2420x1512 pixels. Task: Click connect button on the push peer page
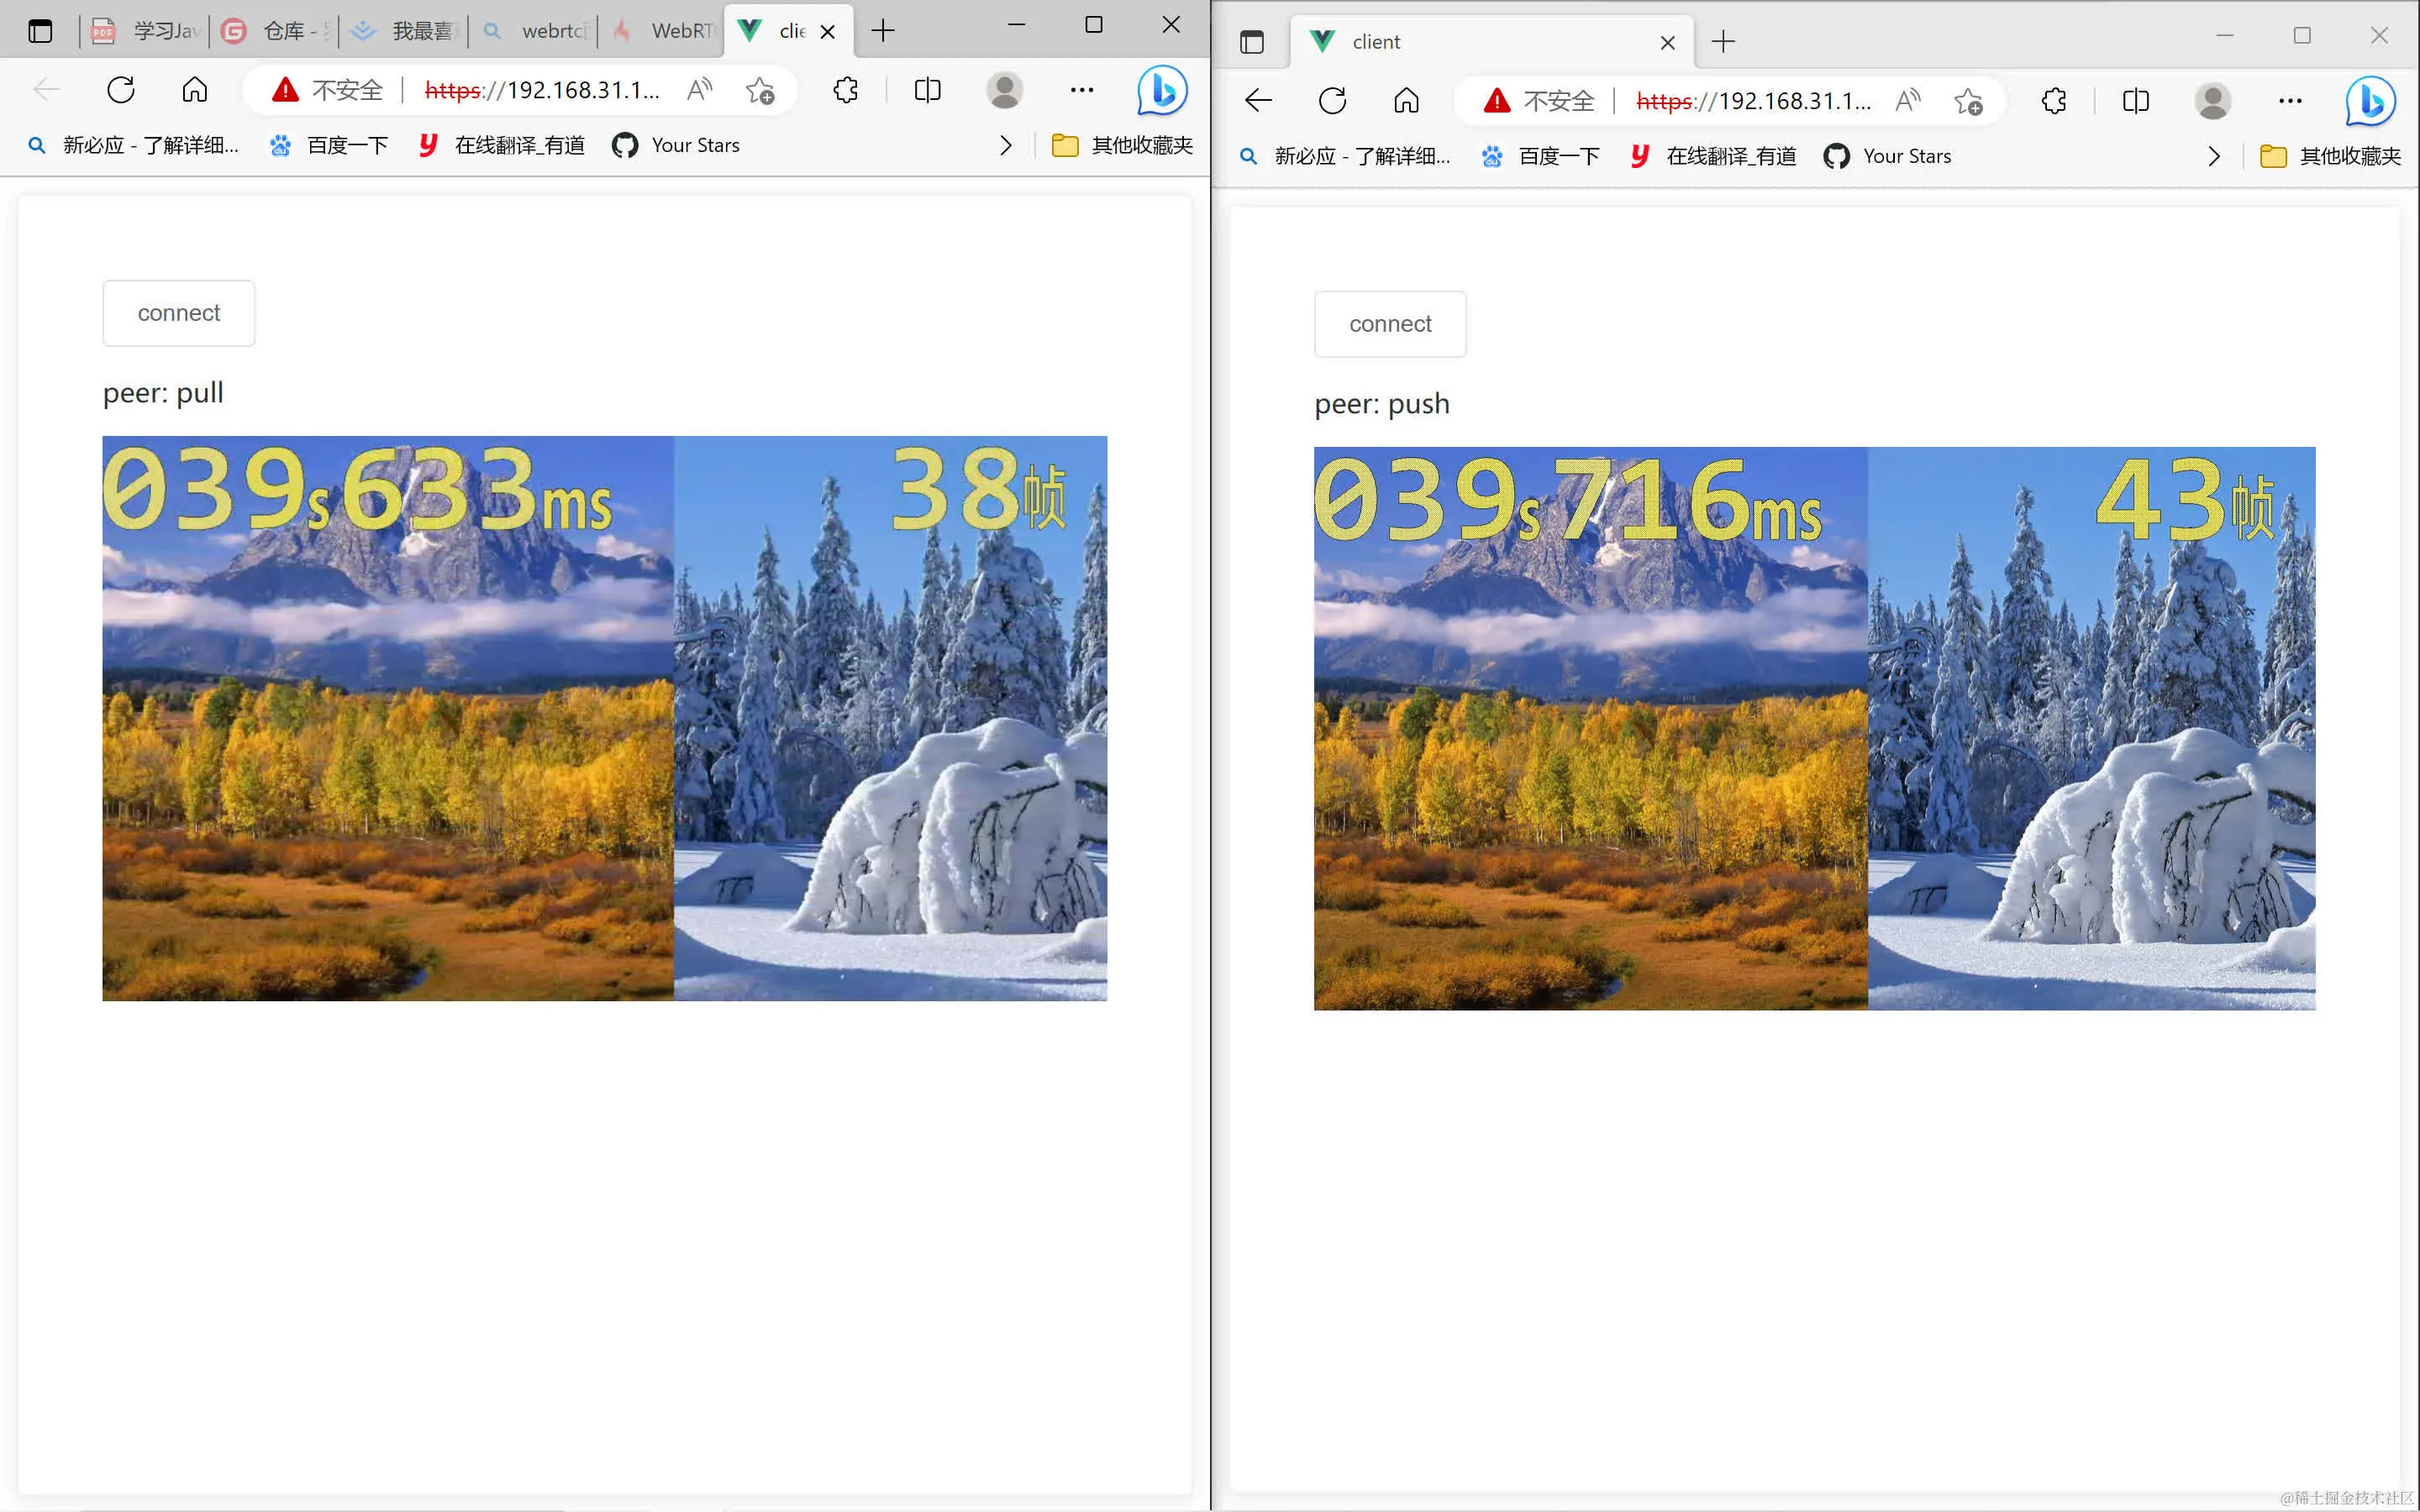coord(1390,324)
